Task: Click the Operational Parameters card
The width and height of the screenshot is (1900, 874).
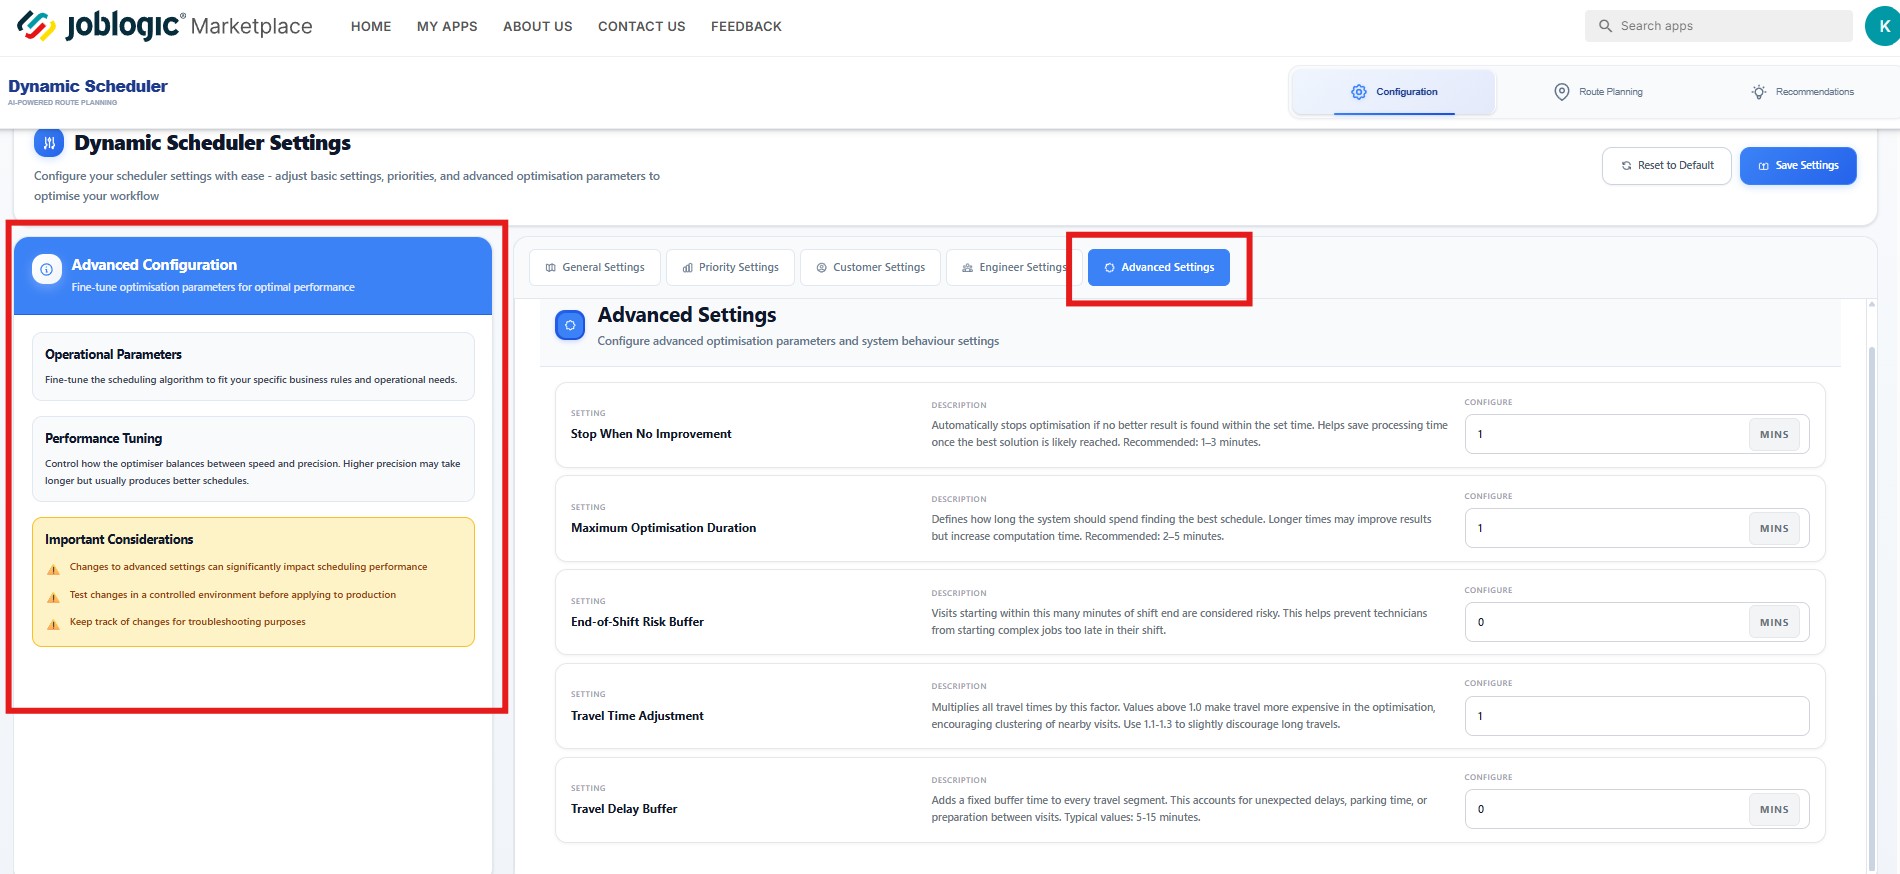Action: (x=253, y=367)
